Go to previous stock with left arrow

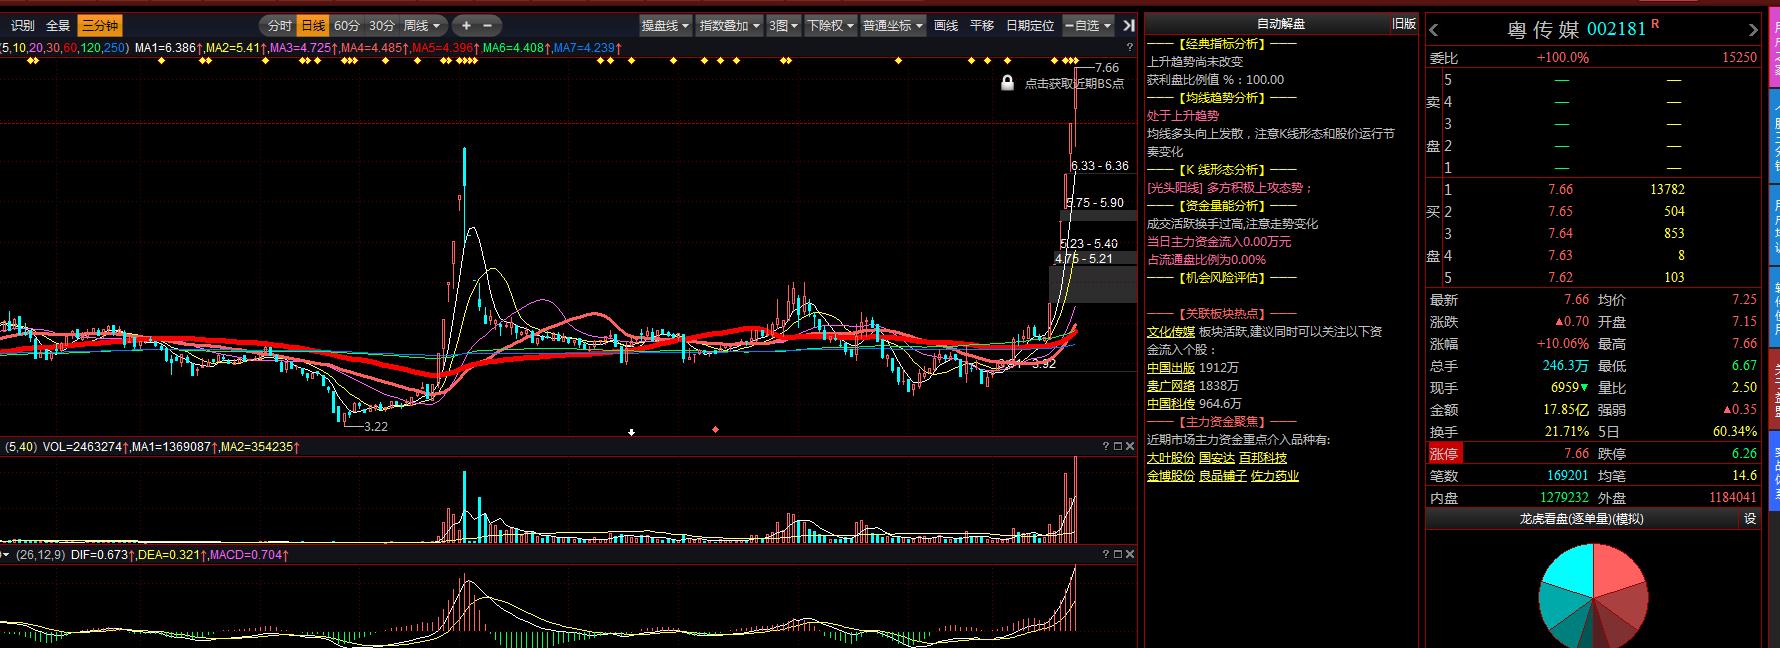(x=1434, y=30)
